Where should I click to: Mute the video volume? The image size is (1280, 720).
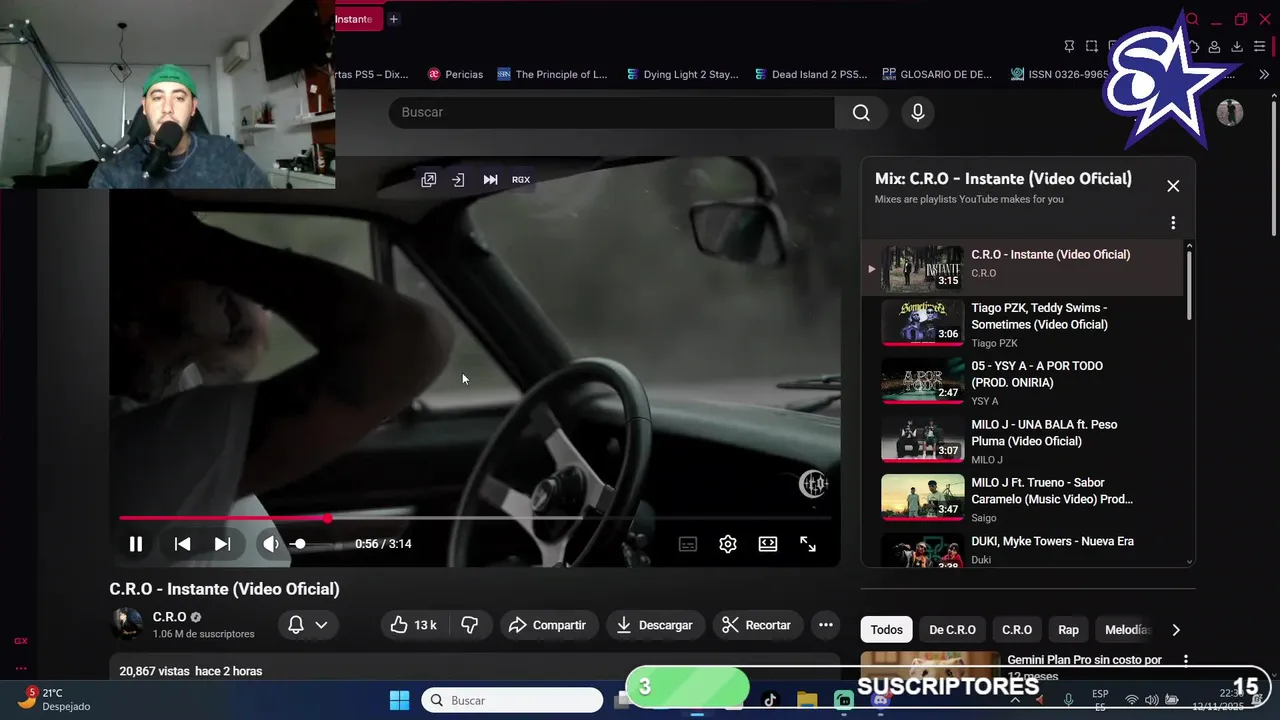(270, 544)
